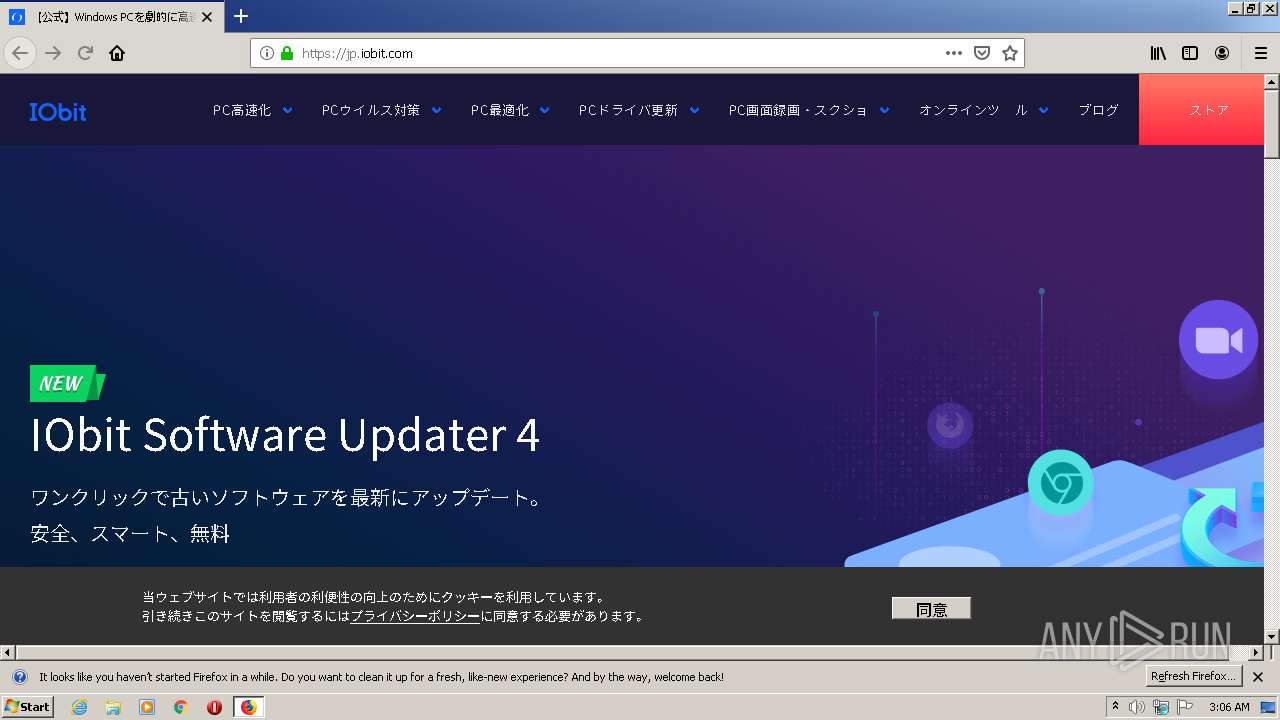Click the video camera bubble in banner
Screen dimensions: 1280x720
[x=1218, y=340]
